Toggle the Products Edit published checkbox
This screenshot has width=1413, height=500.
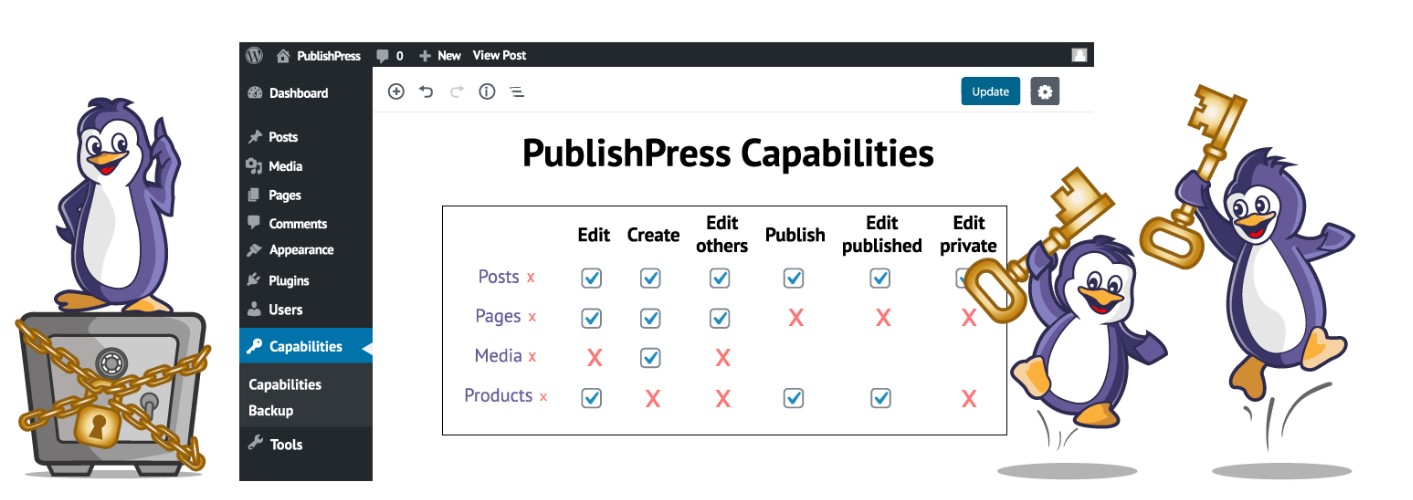click(881, 398)
